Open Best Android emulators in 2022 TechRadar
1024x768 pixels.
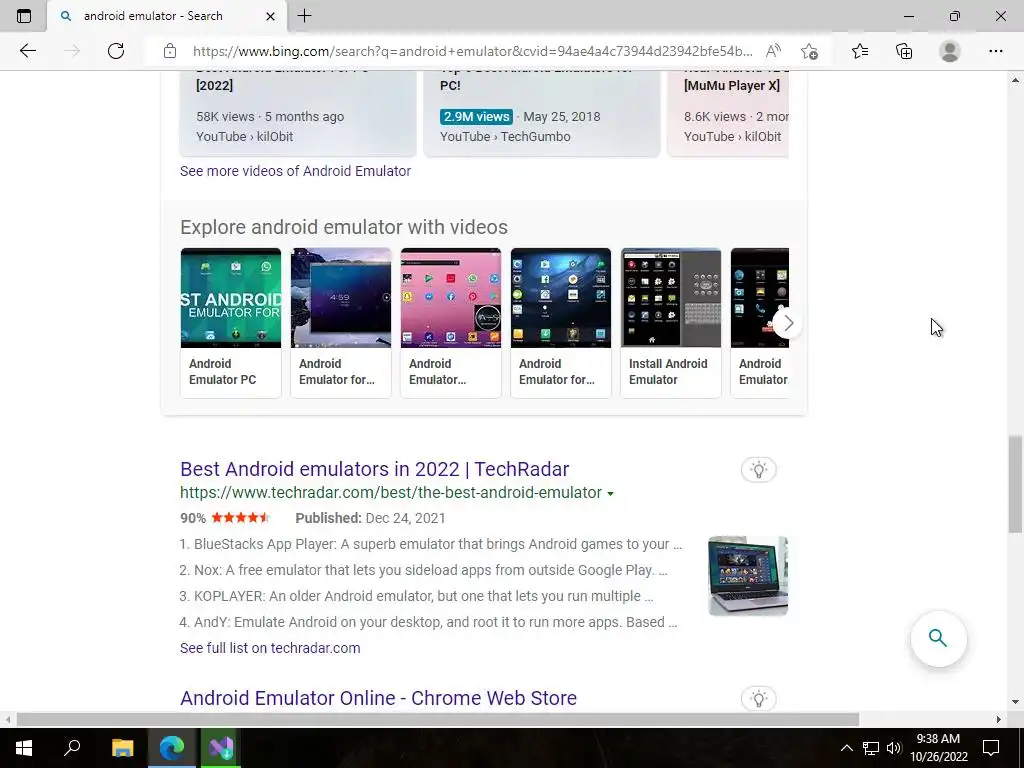coord(374,469)
